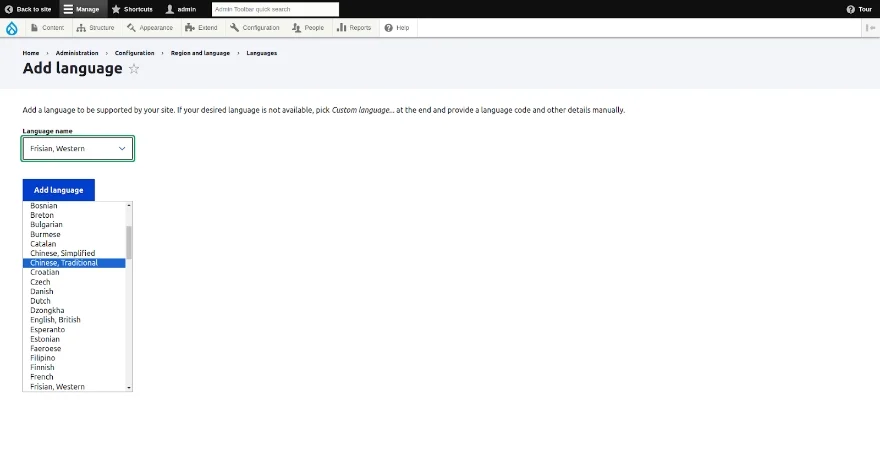Focus the Admin Toolbar quick search field

tap(275, 9)
